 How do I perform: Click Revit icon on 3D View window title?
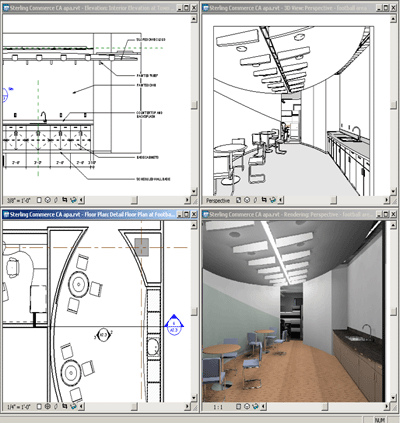click(206, 8)
